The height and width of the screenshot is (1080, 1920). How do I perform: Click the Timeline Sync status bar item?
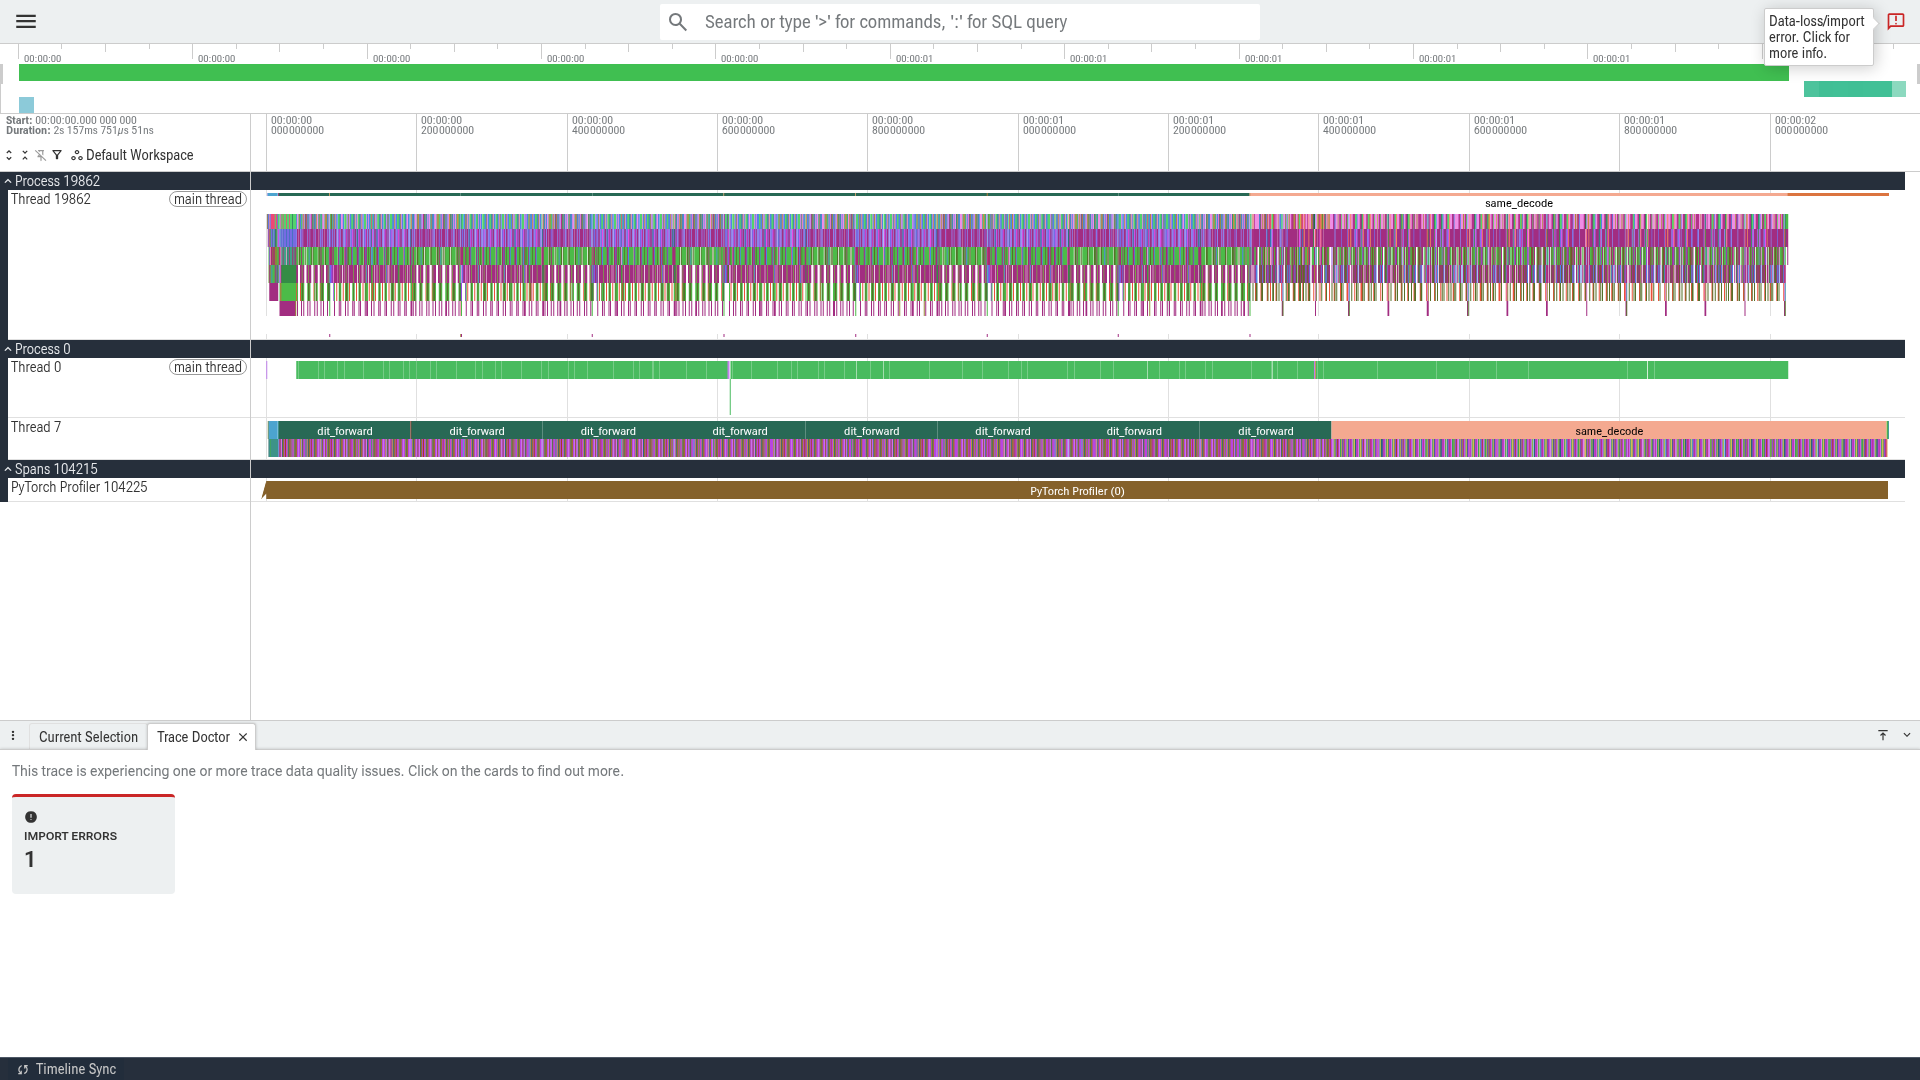[x=66, y=1069]
